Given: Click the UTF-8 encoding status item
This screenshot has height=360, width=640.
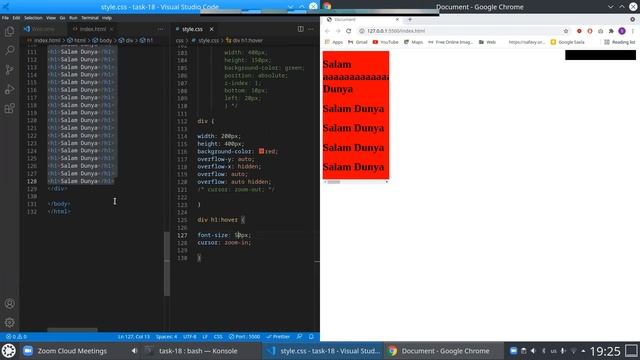Looking at the screenshot, I should click(190, 337).
